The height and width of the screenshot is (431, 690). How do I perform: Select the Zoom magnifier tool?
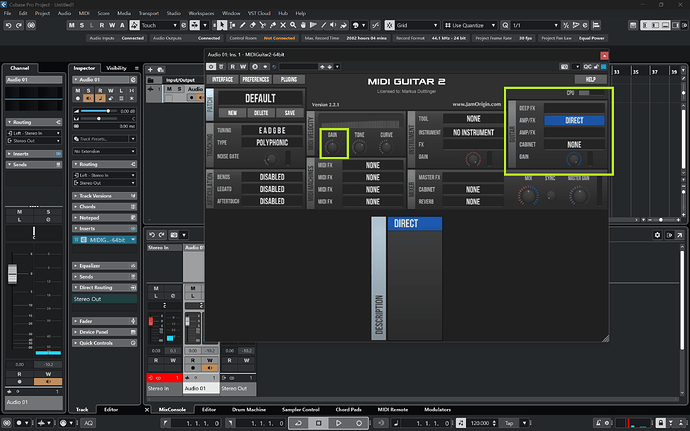pos(293,26)
